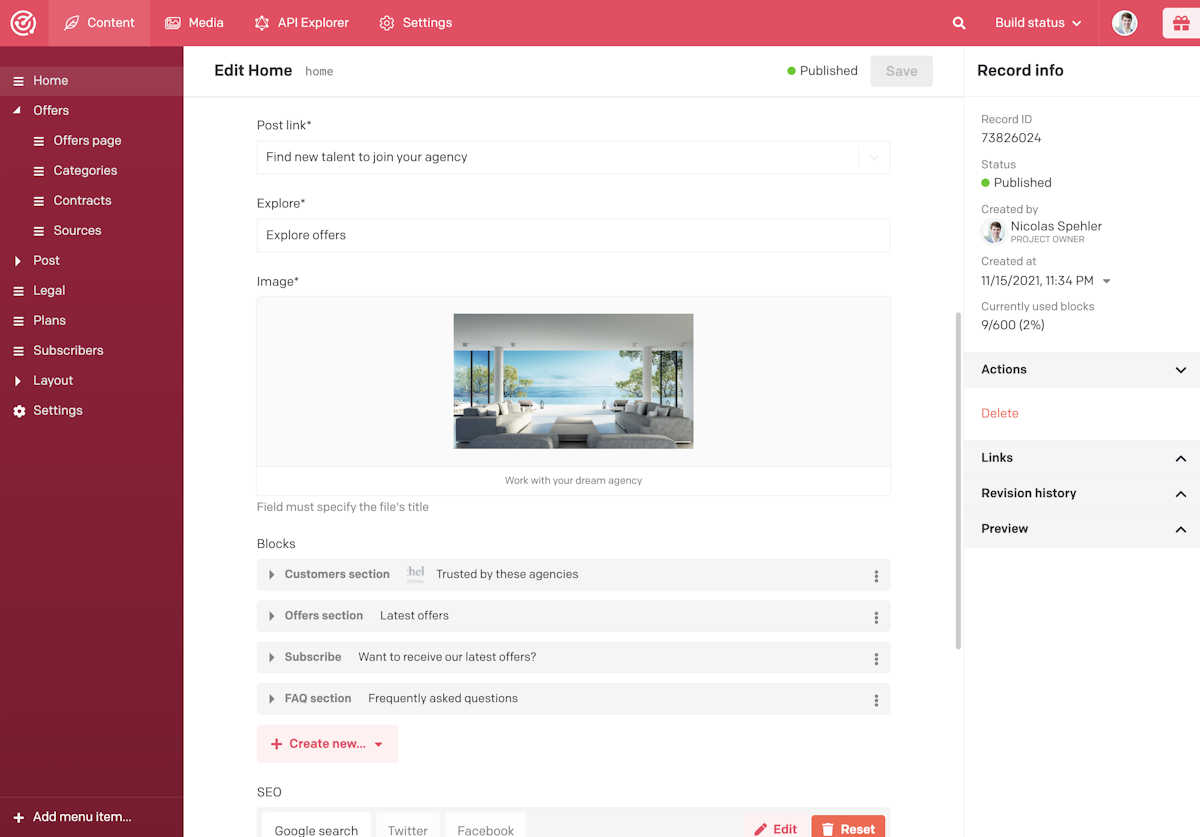Click the Save button

pyautogui.click(x=901, y=71)
